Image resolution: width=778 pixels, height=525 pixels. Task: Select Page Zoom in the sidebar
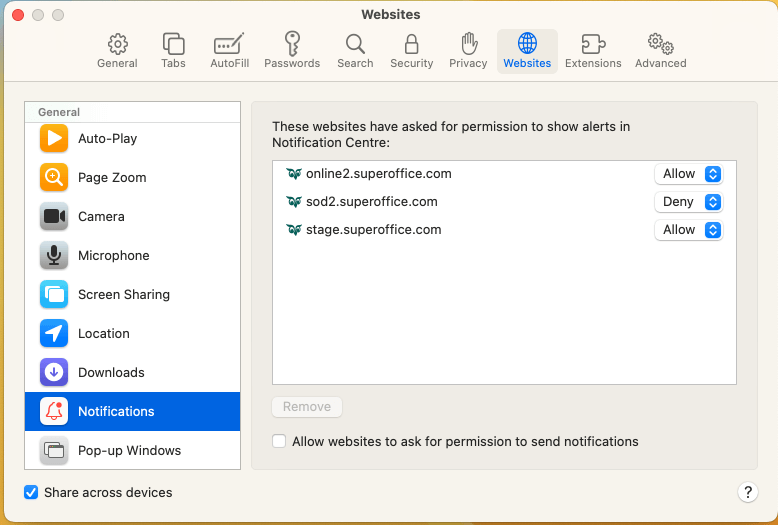click(132, 177)
